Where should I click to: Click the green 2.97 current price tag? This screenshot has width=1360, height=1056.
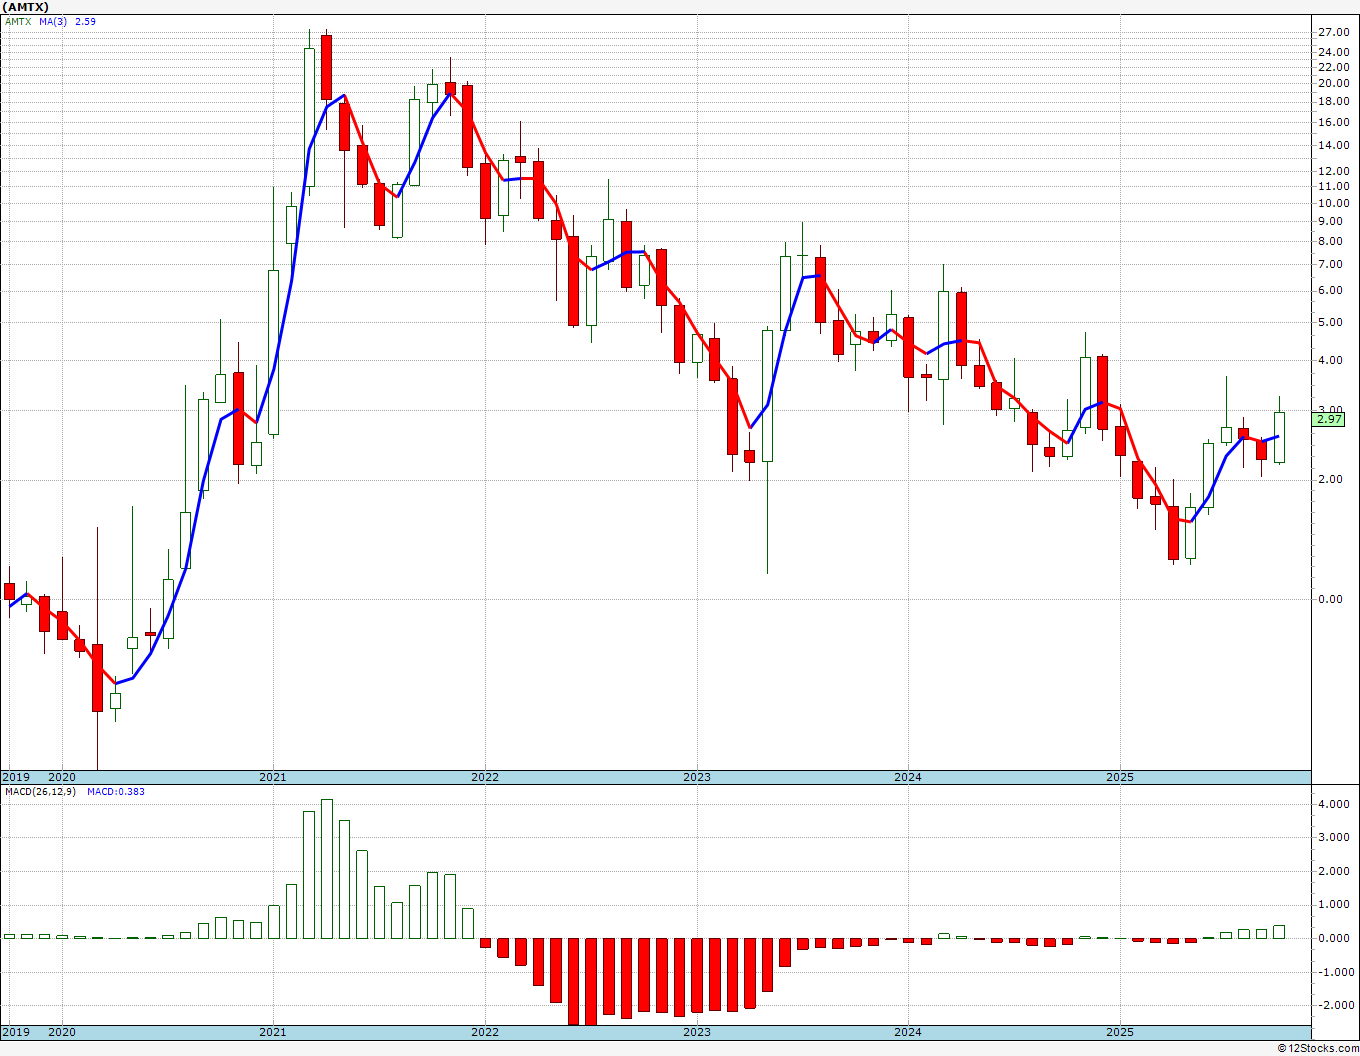click(x=1330, y=419)
